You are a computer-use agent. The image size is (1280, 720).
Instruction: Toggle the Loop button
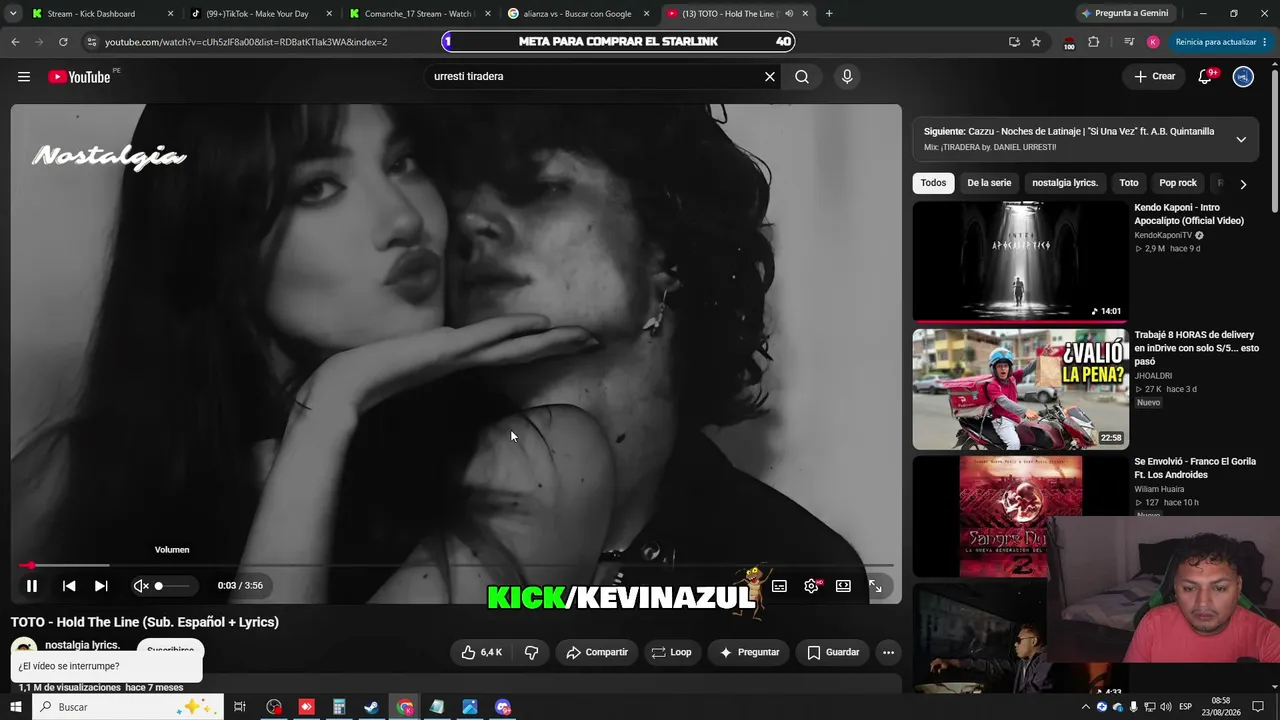tap(671, 653)
